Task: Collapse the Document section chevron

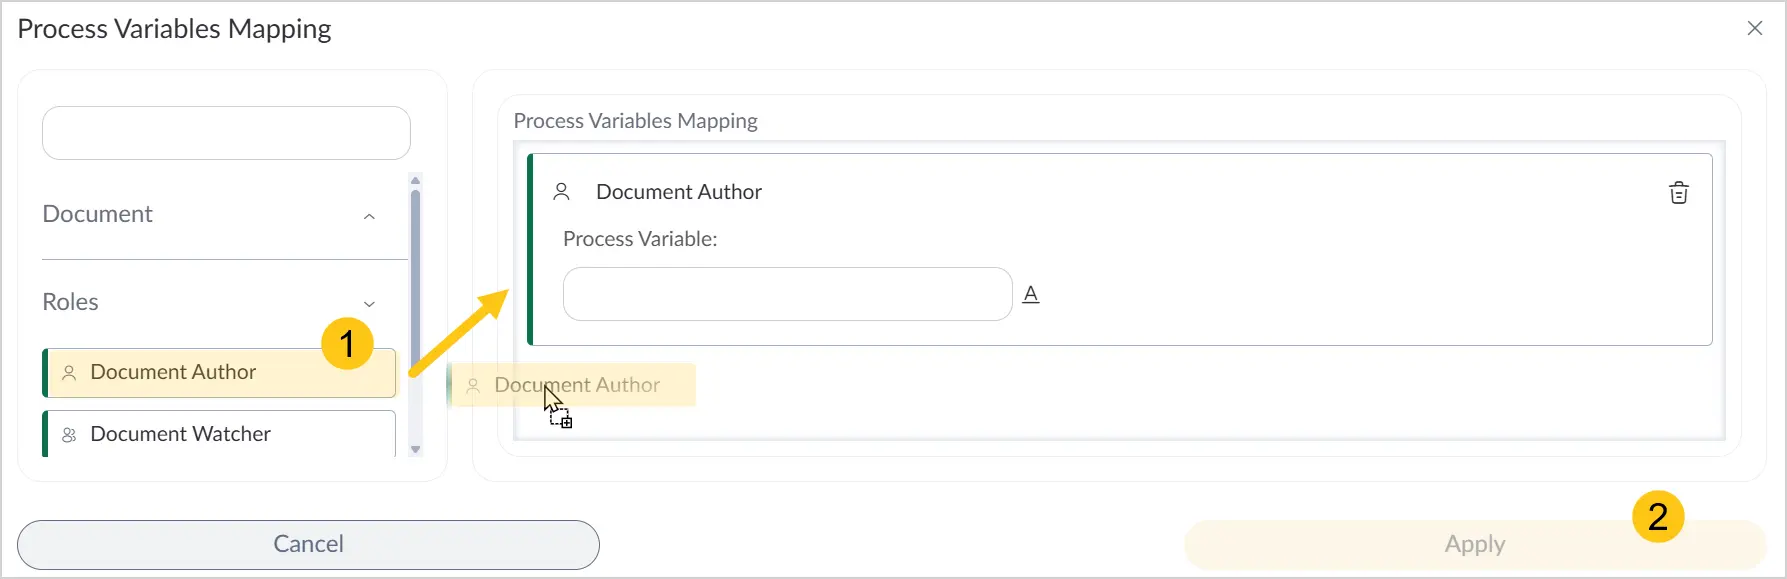Action: 369,216
